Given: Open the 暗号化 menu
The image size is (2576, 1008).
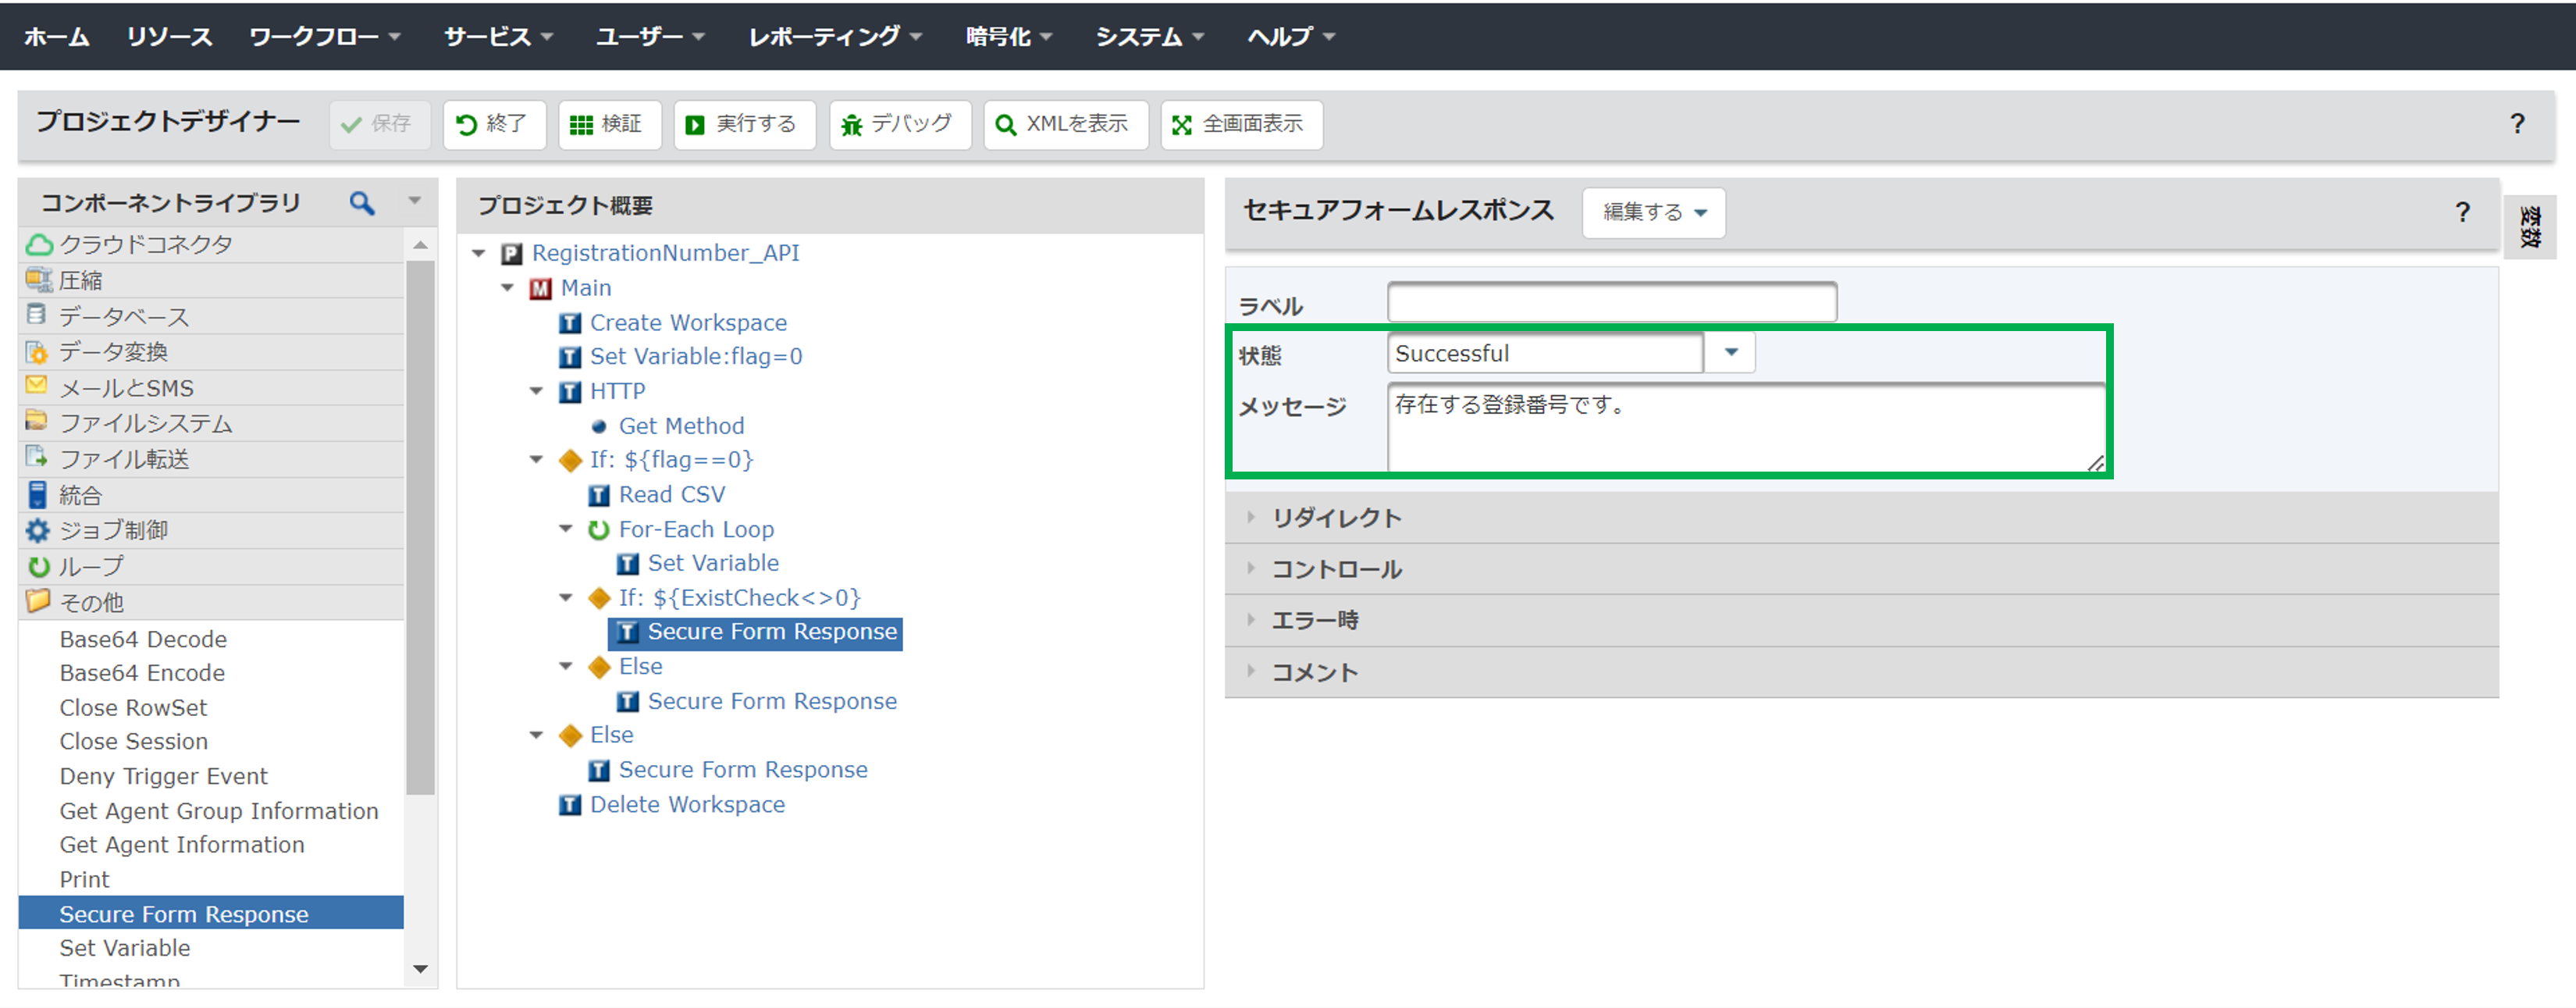Looking at the screenshot, I should coord(1009,37).
